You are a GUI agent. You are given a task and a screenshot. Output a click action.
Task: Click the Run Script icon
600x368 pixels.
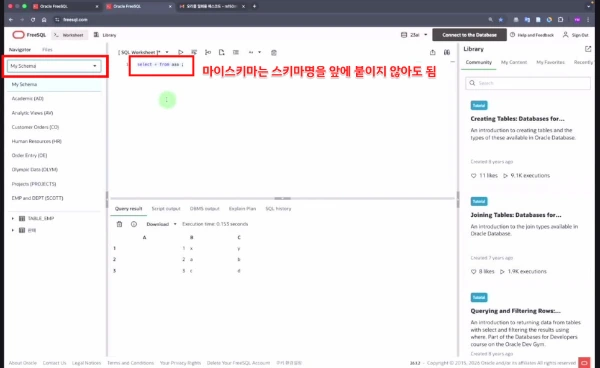pos(194,52)
